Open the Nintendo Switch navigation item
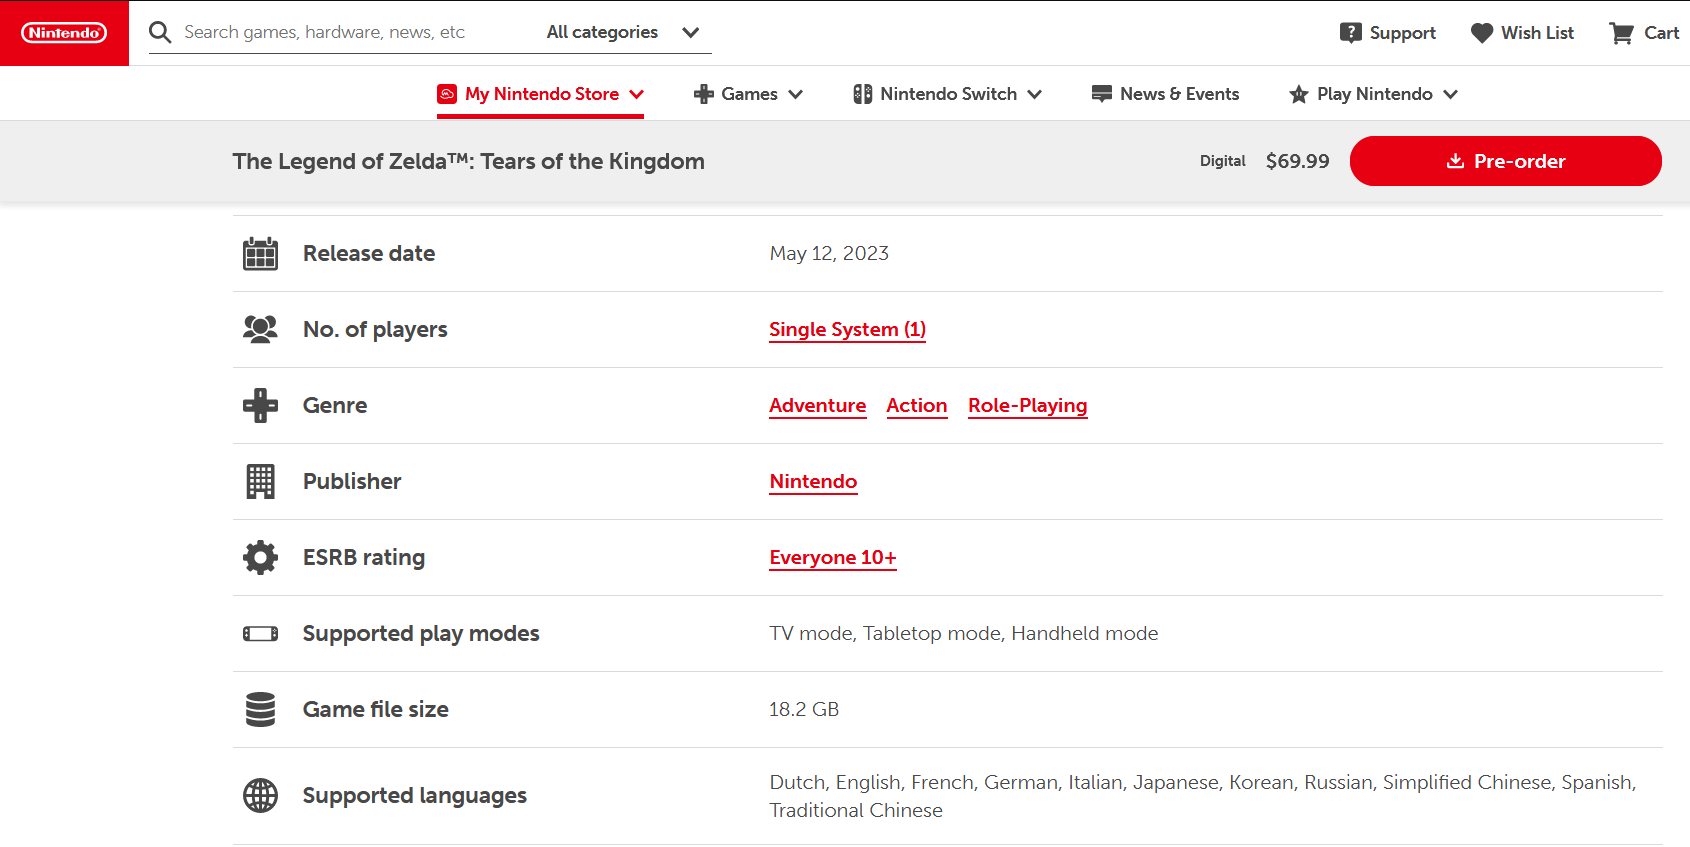The width and height of the screenshot is (1690, 847). pyautogui.click(x=947, y=94)
